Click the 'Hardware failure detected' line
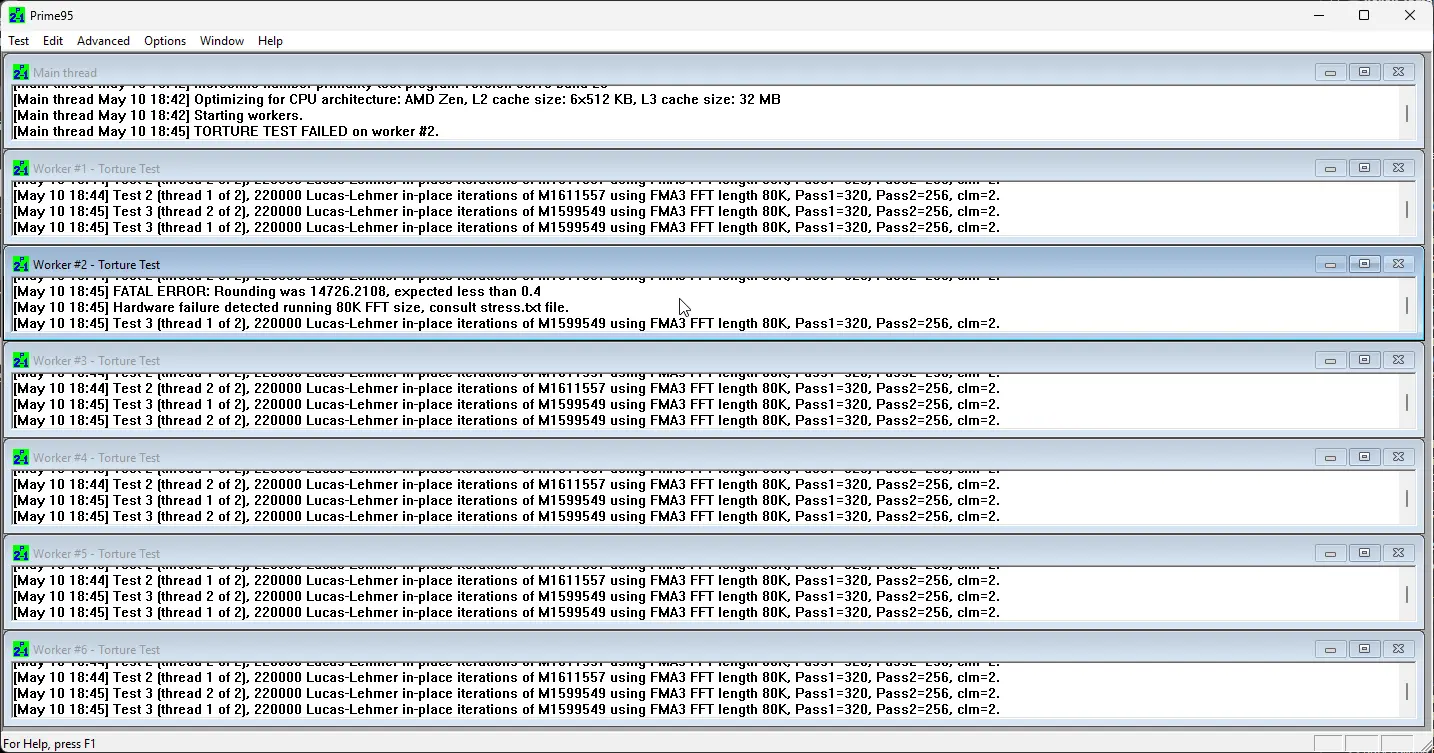Viewport: 1434px width, 753px height. (291, 307)
